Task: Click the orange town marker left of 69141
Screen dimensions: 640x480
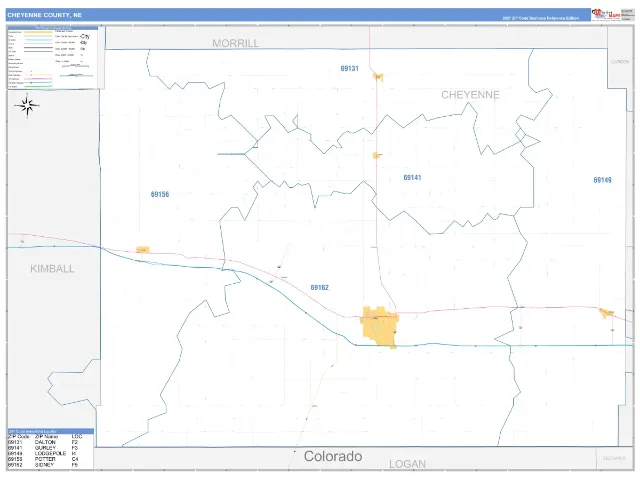Action: pos(376,156)
